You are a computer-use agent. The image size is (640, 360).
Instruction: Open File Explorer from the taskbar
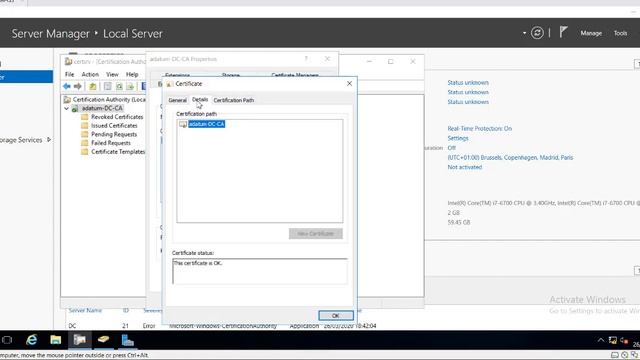(x=56, y=340)
